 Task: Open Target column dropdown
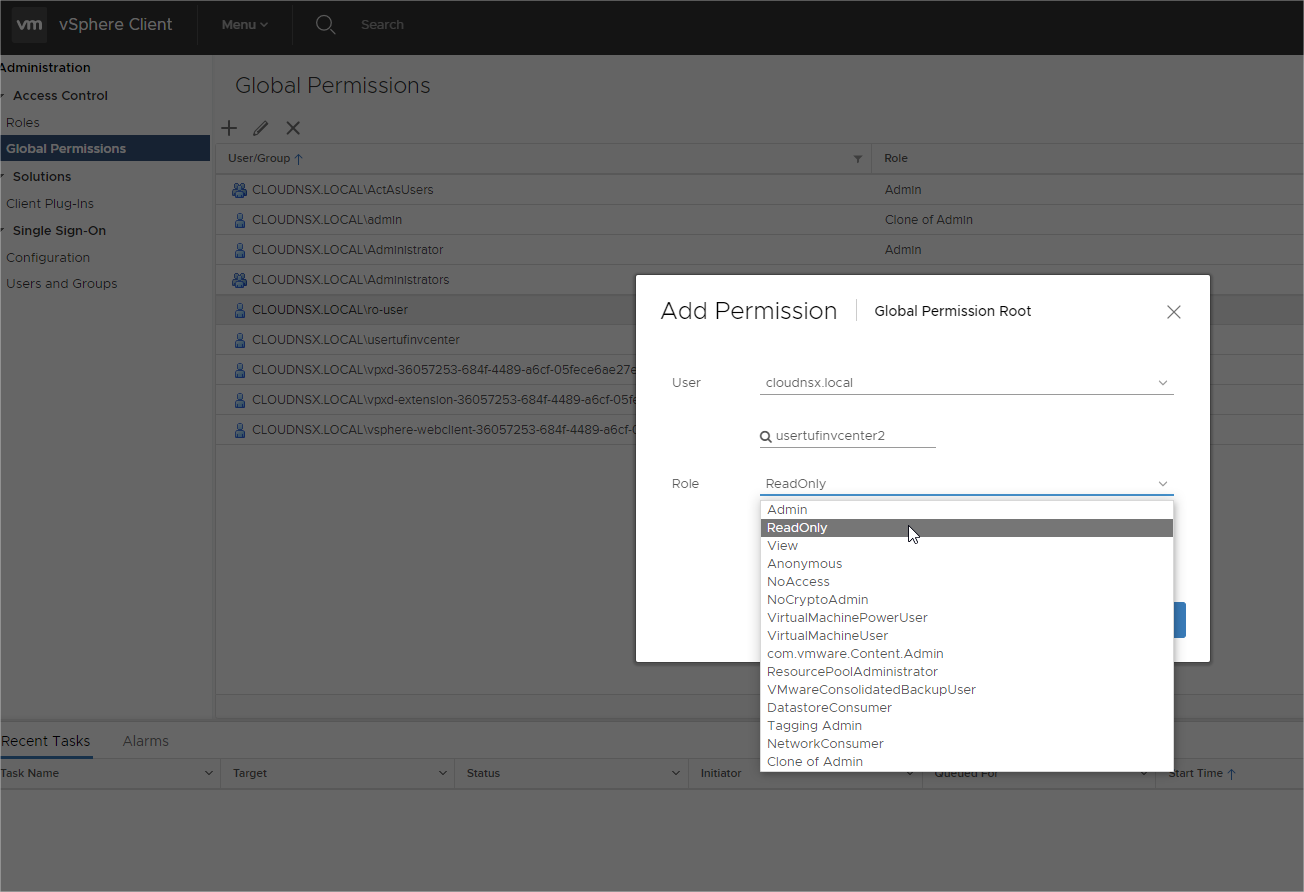(x=443, y=773)
